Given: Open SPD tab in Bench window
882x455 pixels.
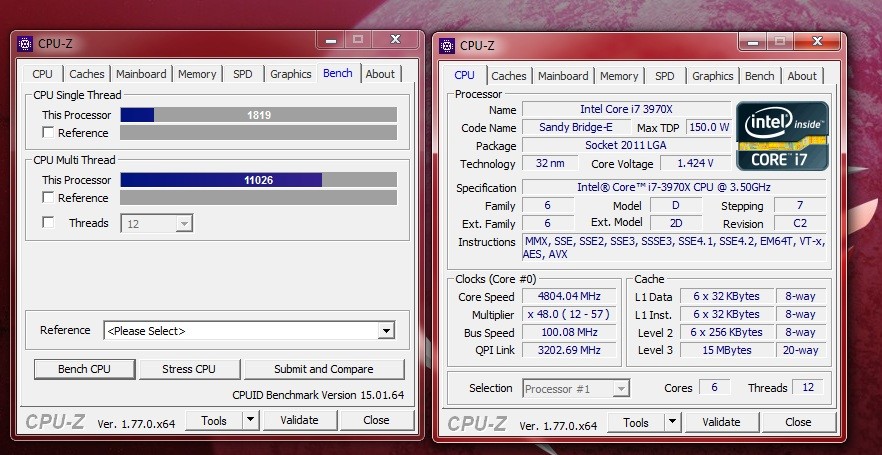Looking at the screenshot, I should click(242, 74).
